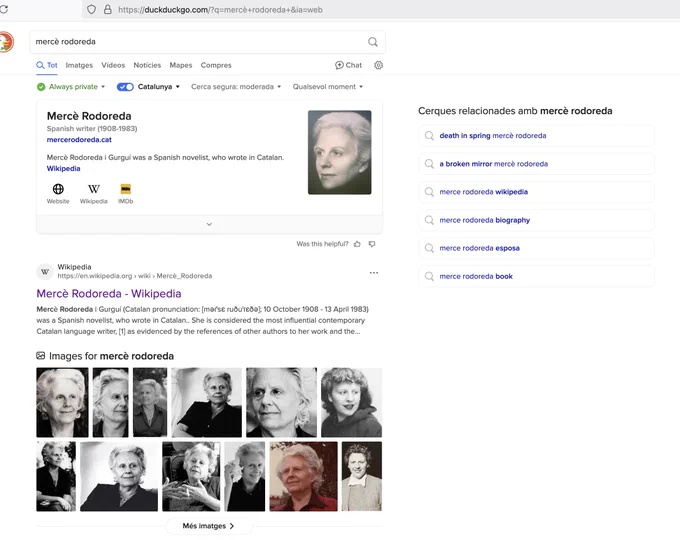Open Cerca segura: moderada dropdown
The height and width of the screenshot is (540, 680).
[236, 87]
